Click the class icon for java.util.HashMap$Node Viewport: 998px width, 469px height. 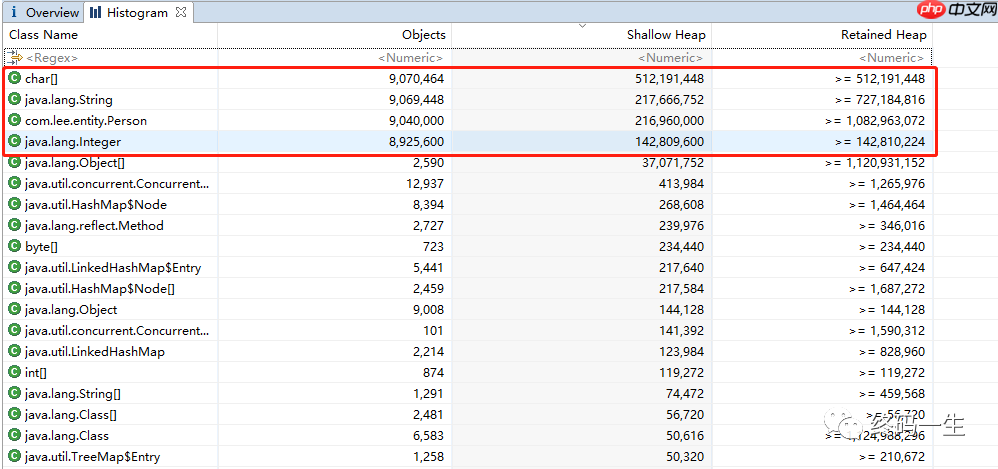point(14,204)
